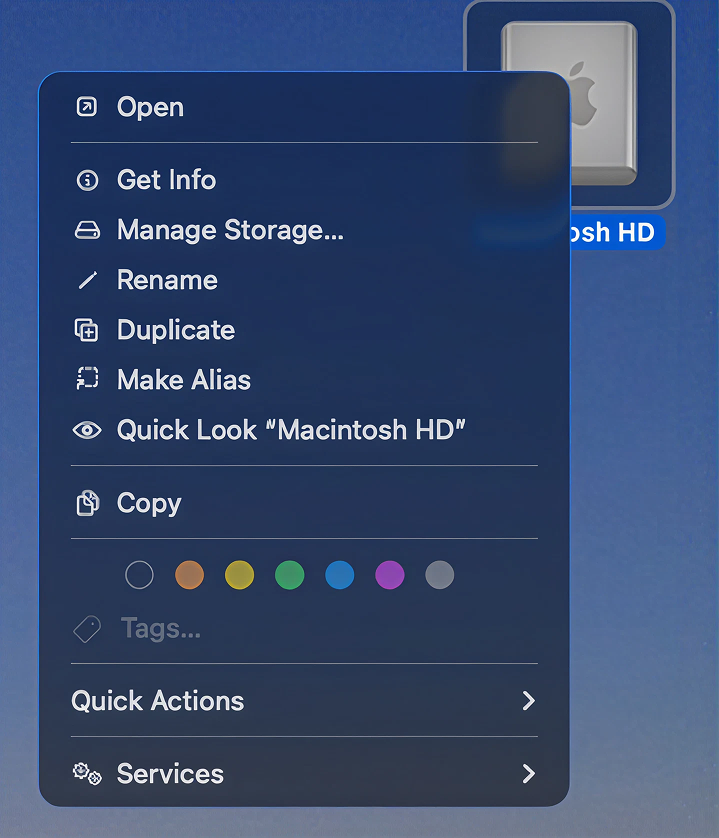The height and width of the screenshot is (838, 719).
Task: Choose Open from the context menu
Action: pos(304,107)
